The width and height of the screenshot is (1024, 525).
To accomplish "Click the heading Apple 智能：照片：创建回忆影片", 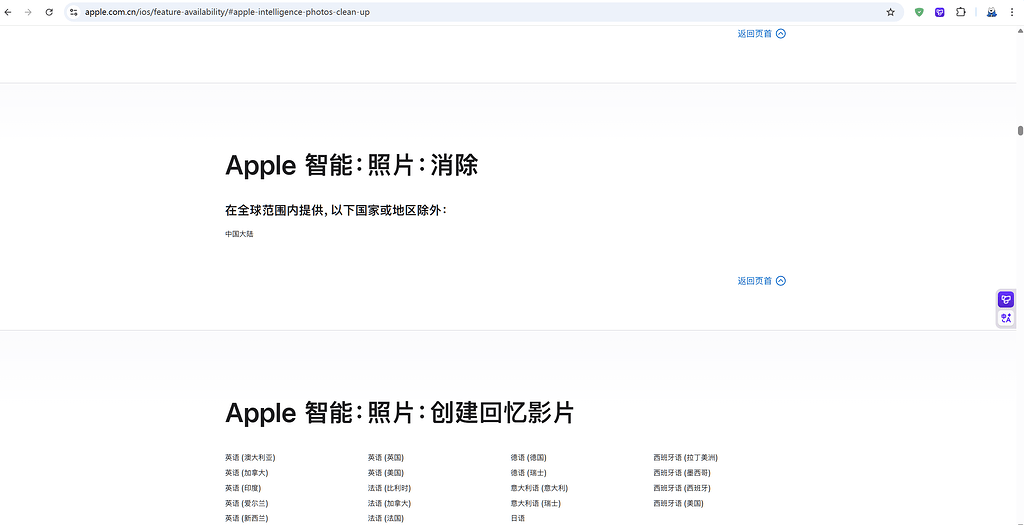I will point(399,413).
